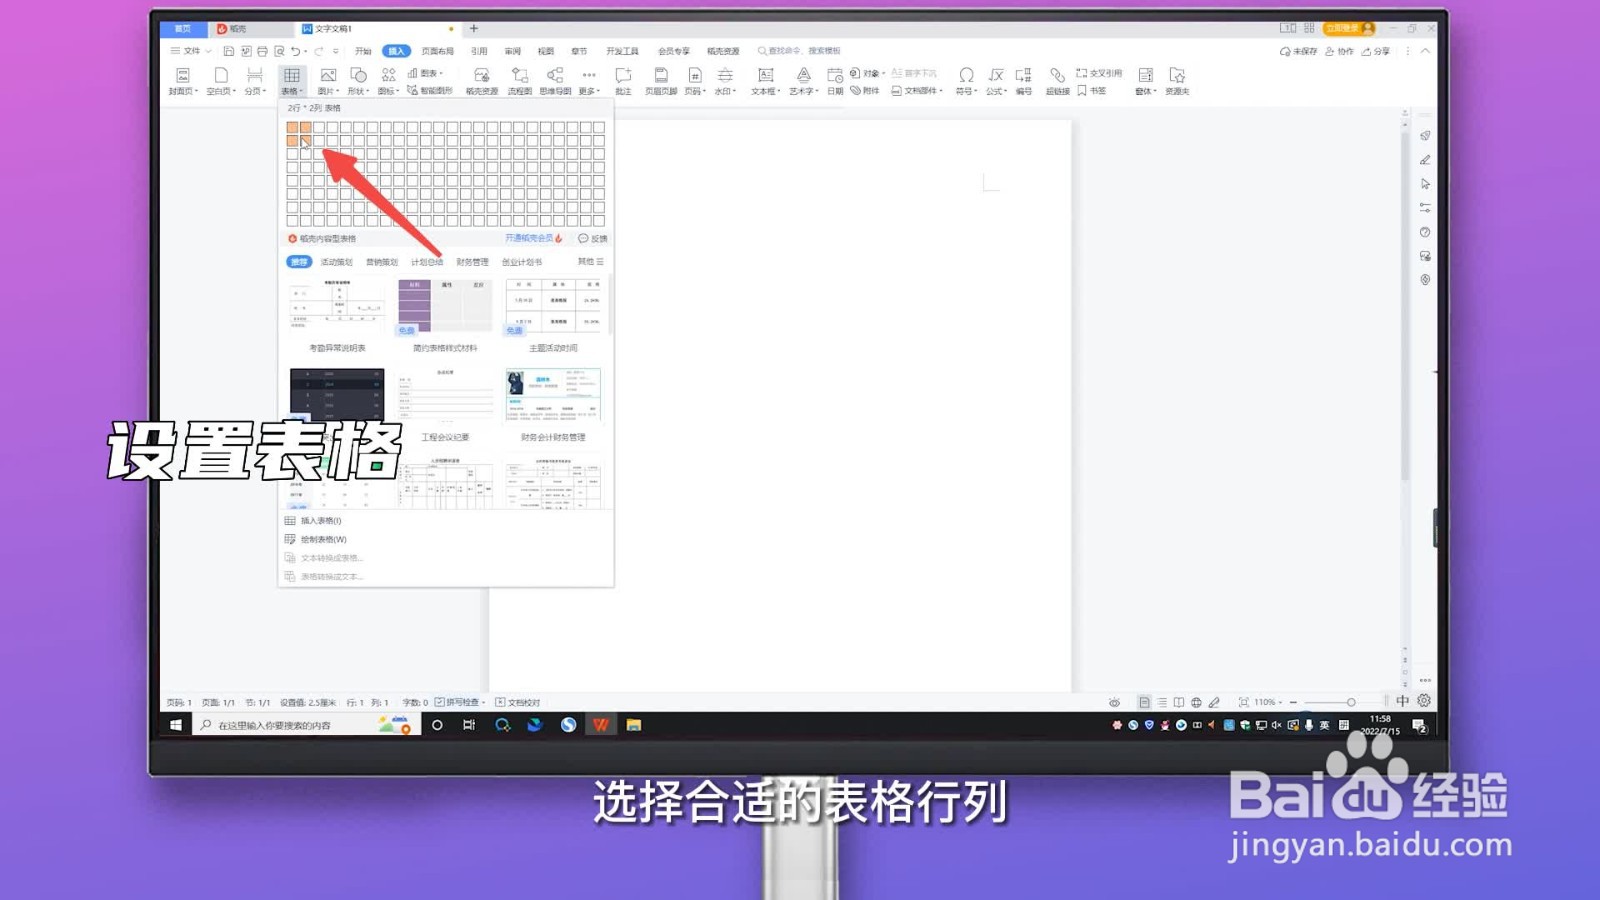Add a 书签 bookmark
1600x900 pixels.
tap(1092, 90)
